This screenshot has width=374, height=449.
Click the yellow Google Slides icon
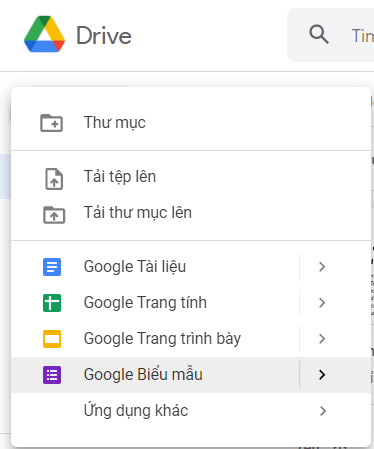(52, 339)
